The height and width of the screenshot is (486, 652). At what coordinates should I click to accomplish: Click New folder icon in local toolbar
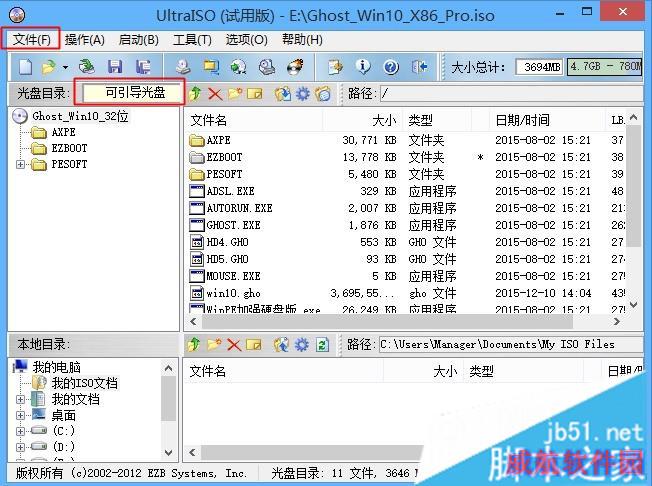tap(214, 345)
